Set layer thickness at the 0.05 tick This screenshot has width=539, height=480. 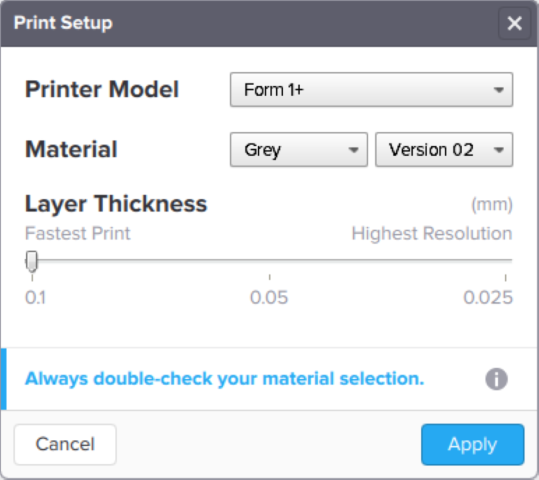coord(270,261)
